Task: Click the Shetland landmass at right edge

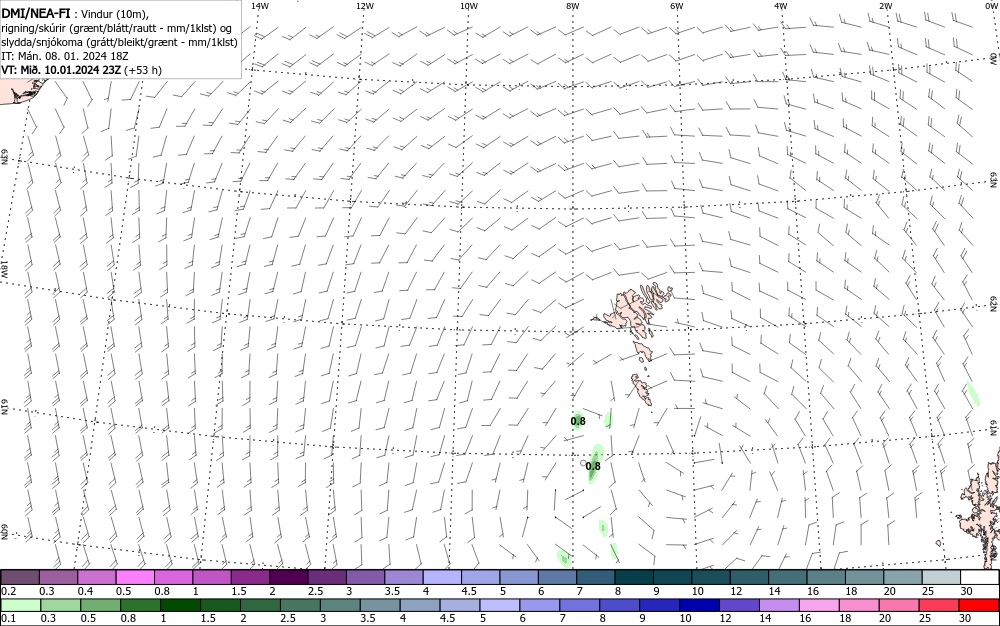Action: pos(982,510)
